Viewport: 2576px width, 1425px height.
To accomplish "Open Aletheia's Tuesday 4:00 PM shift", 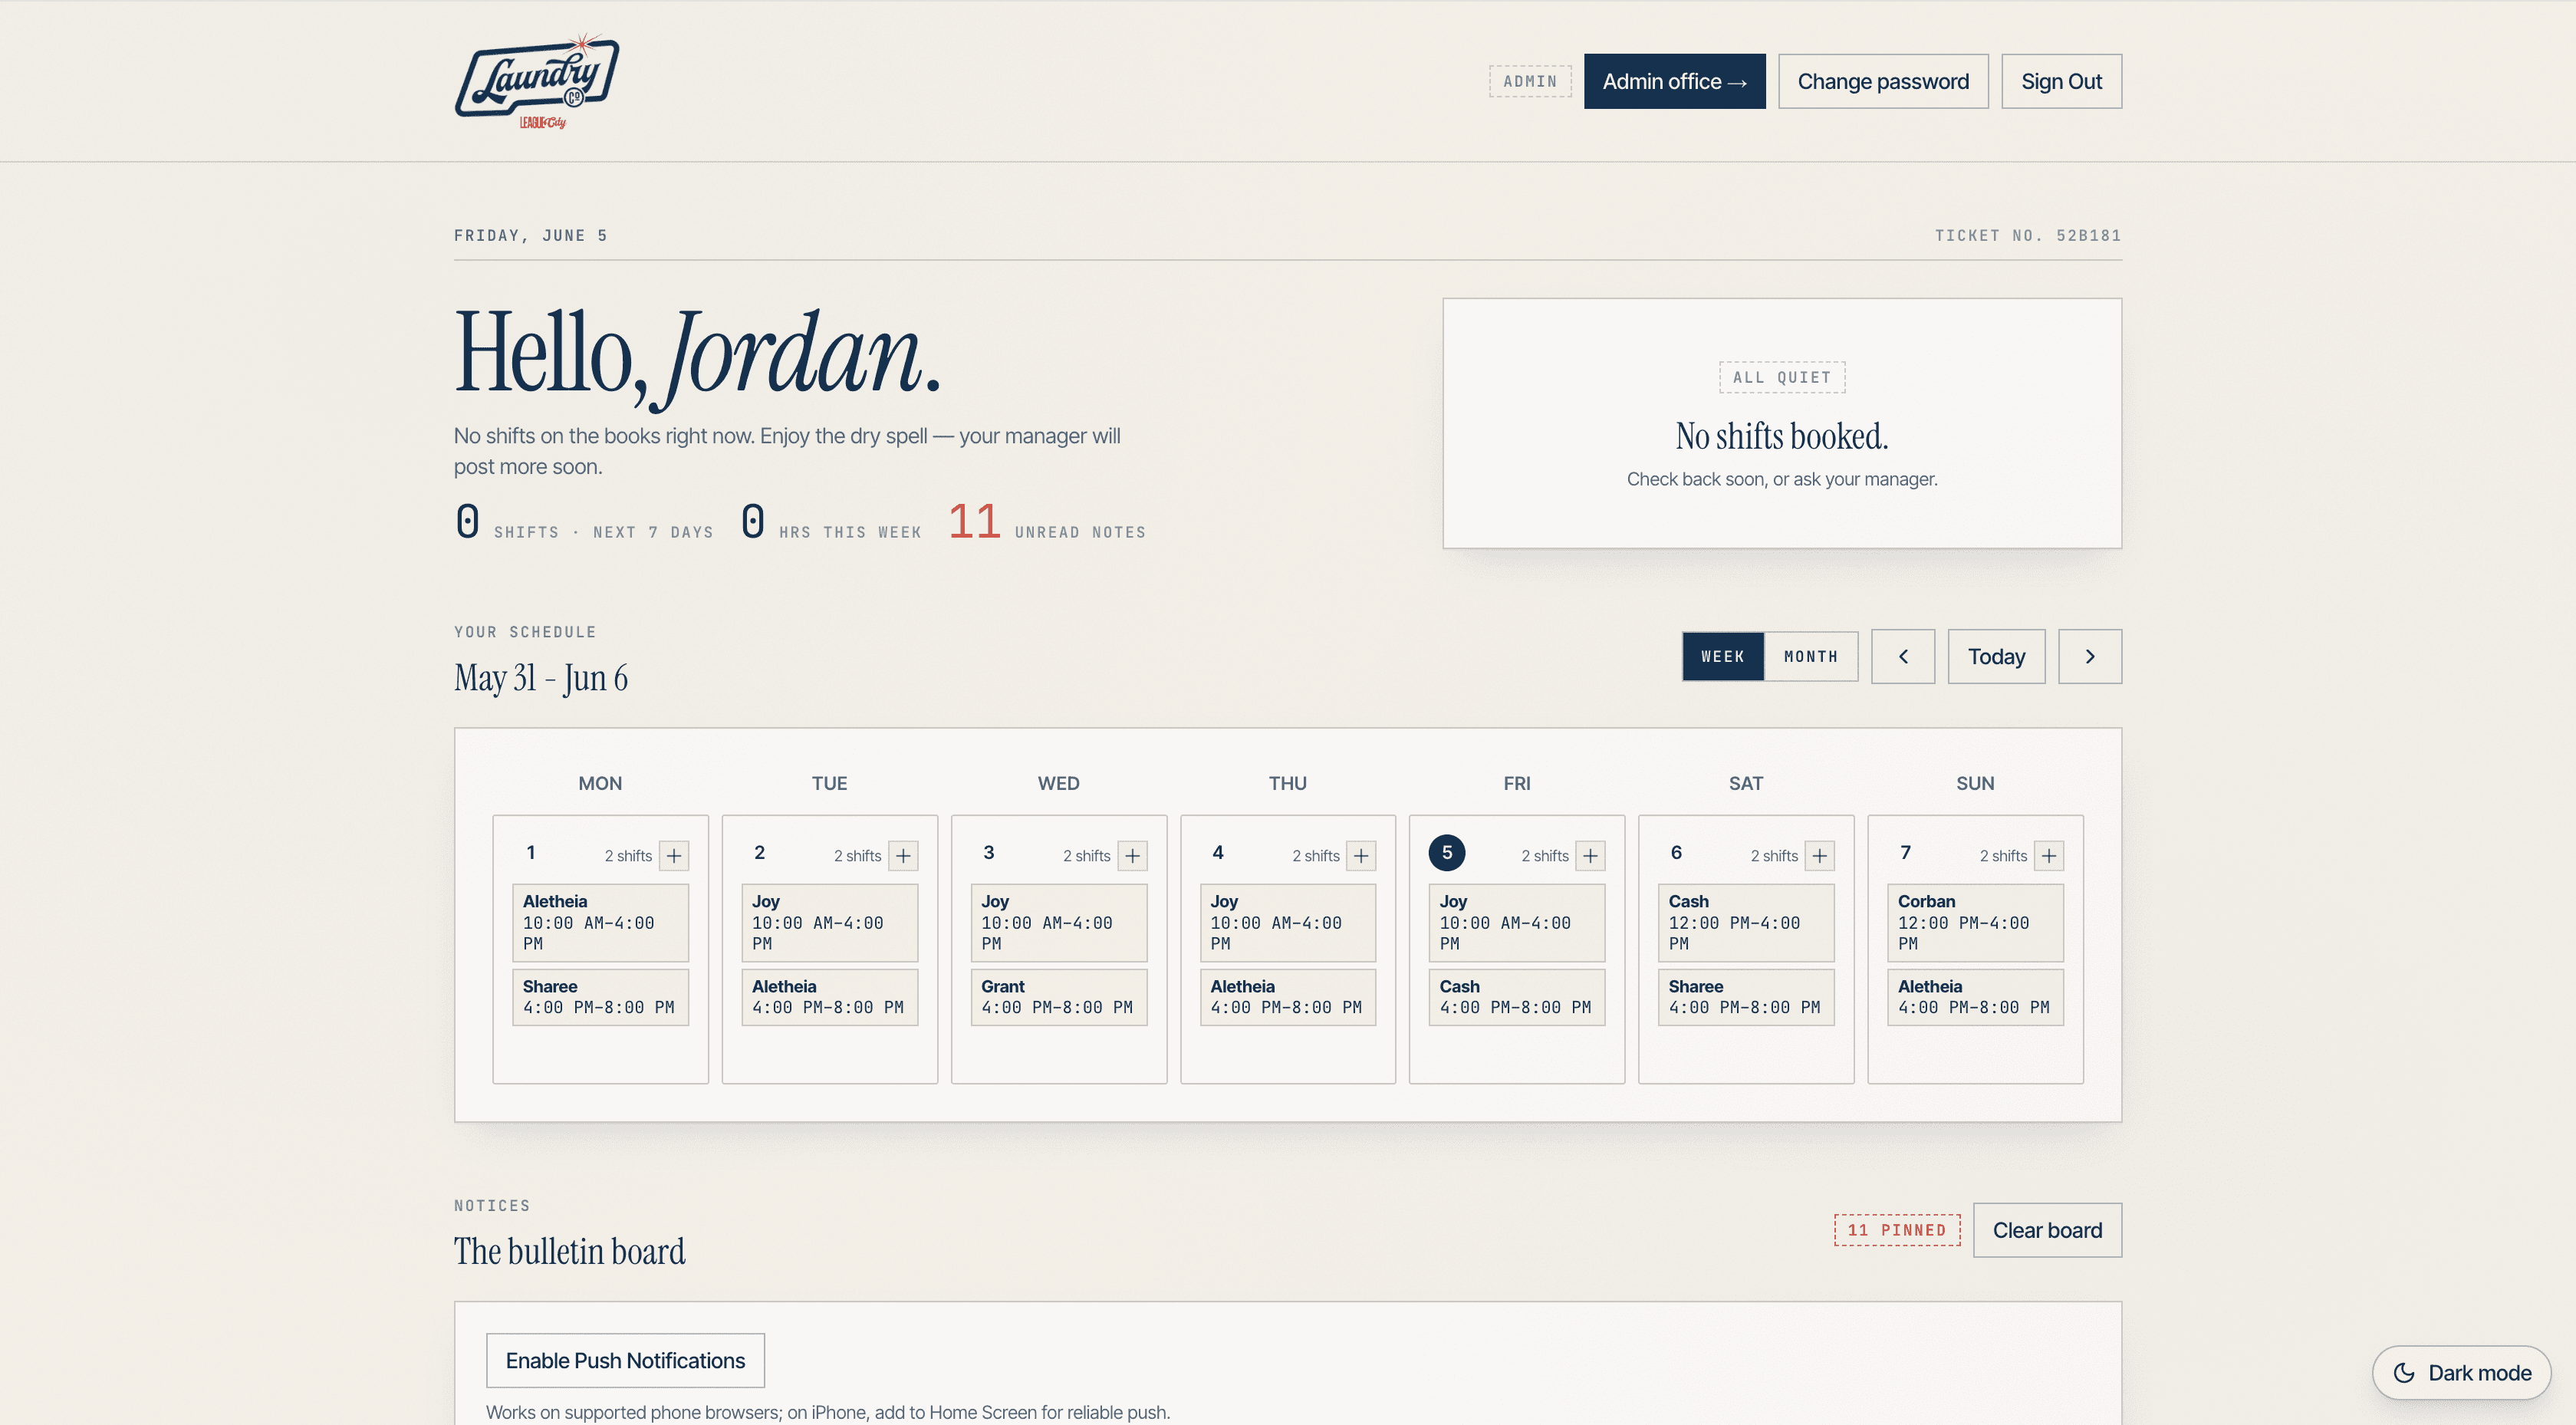I will point(829,997).
